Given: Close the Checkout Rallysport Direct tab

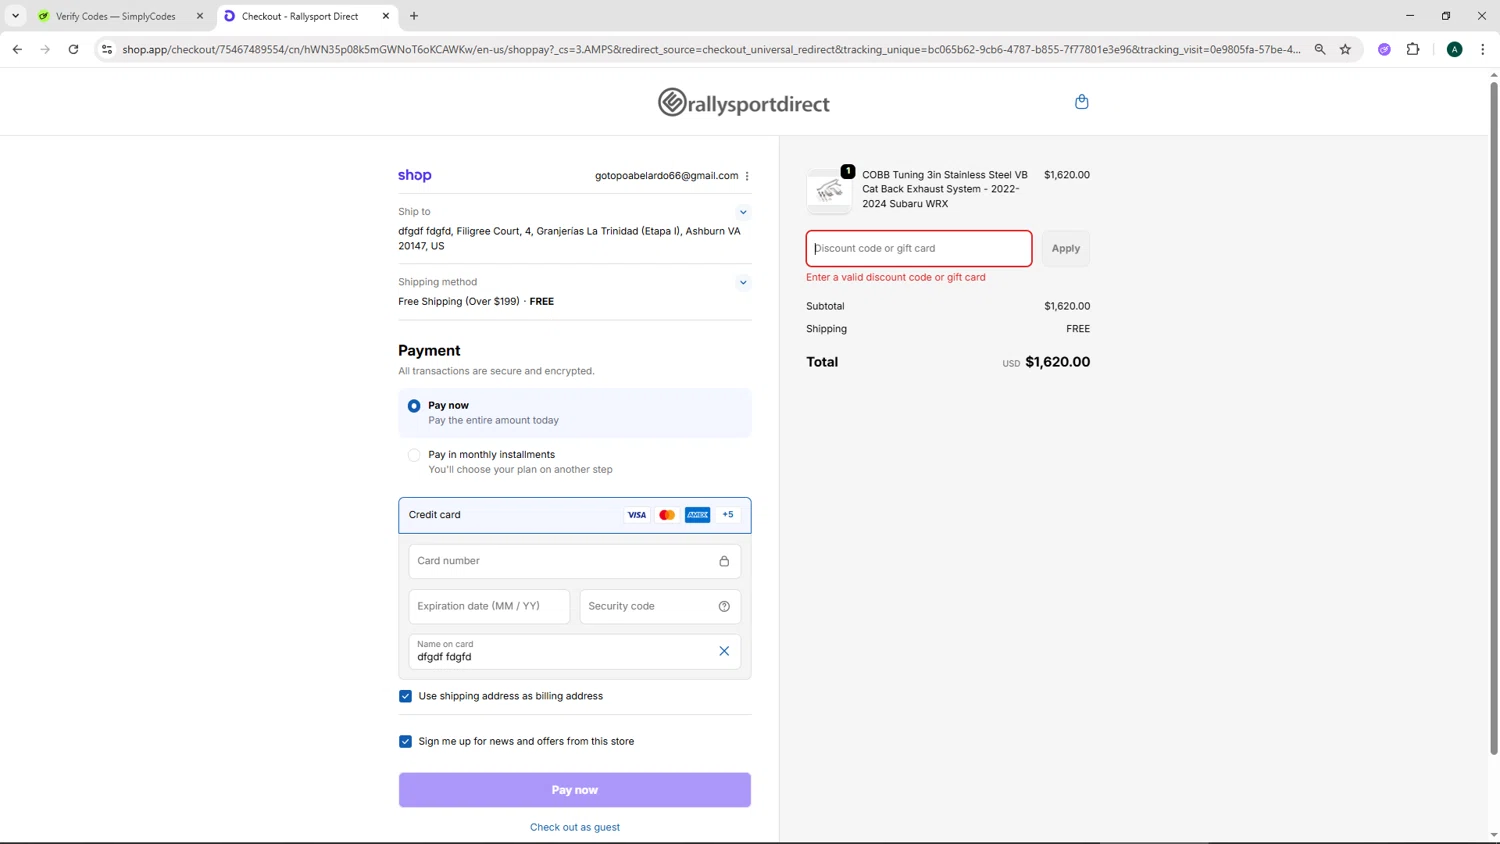Looking at the screenshot, I should (386, 16).
